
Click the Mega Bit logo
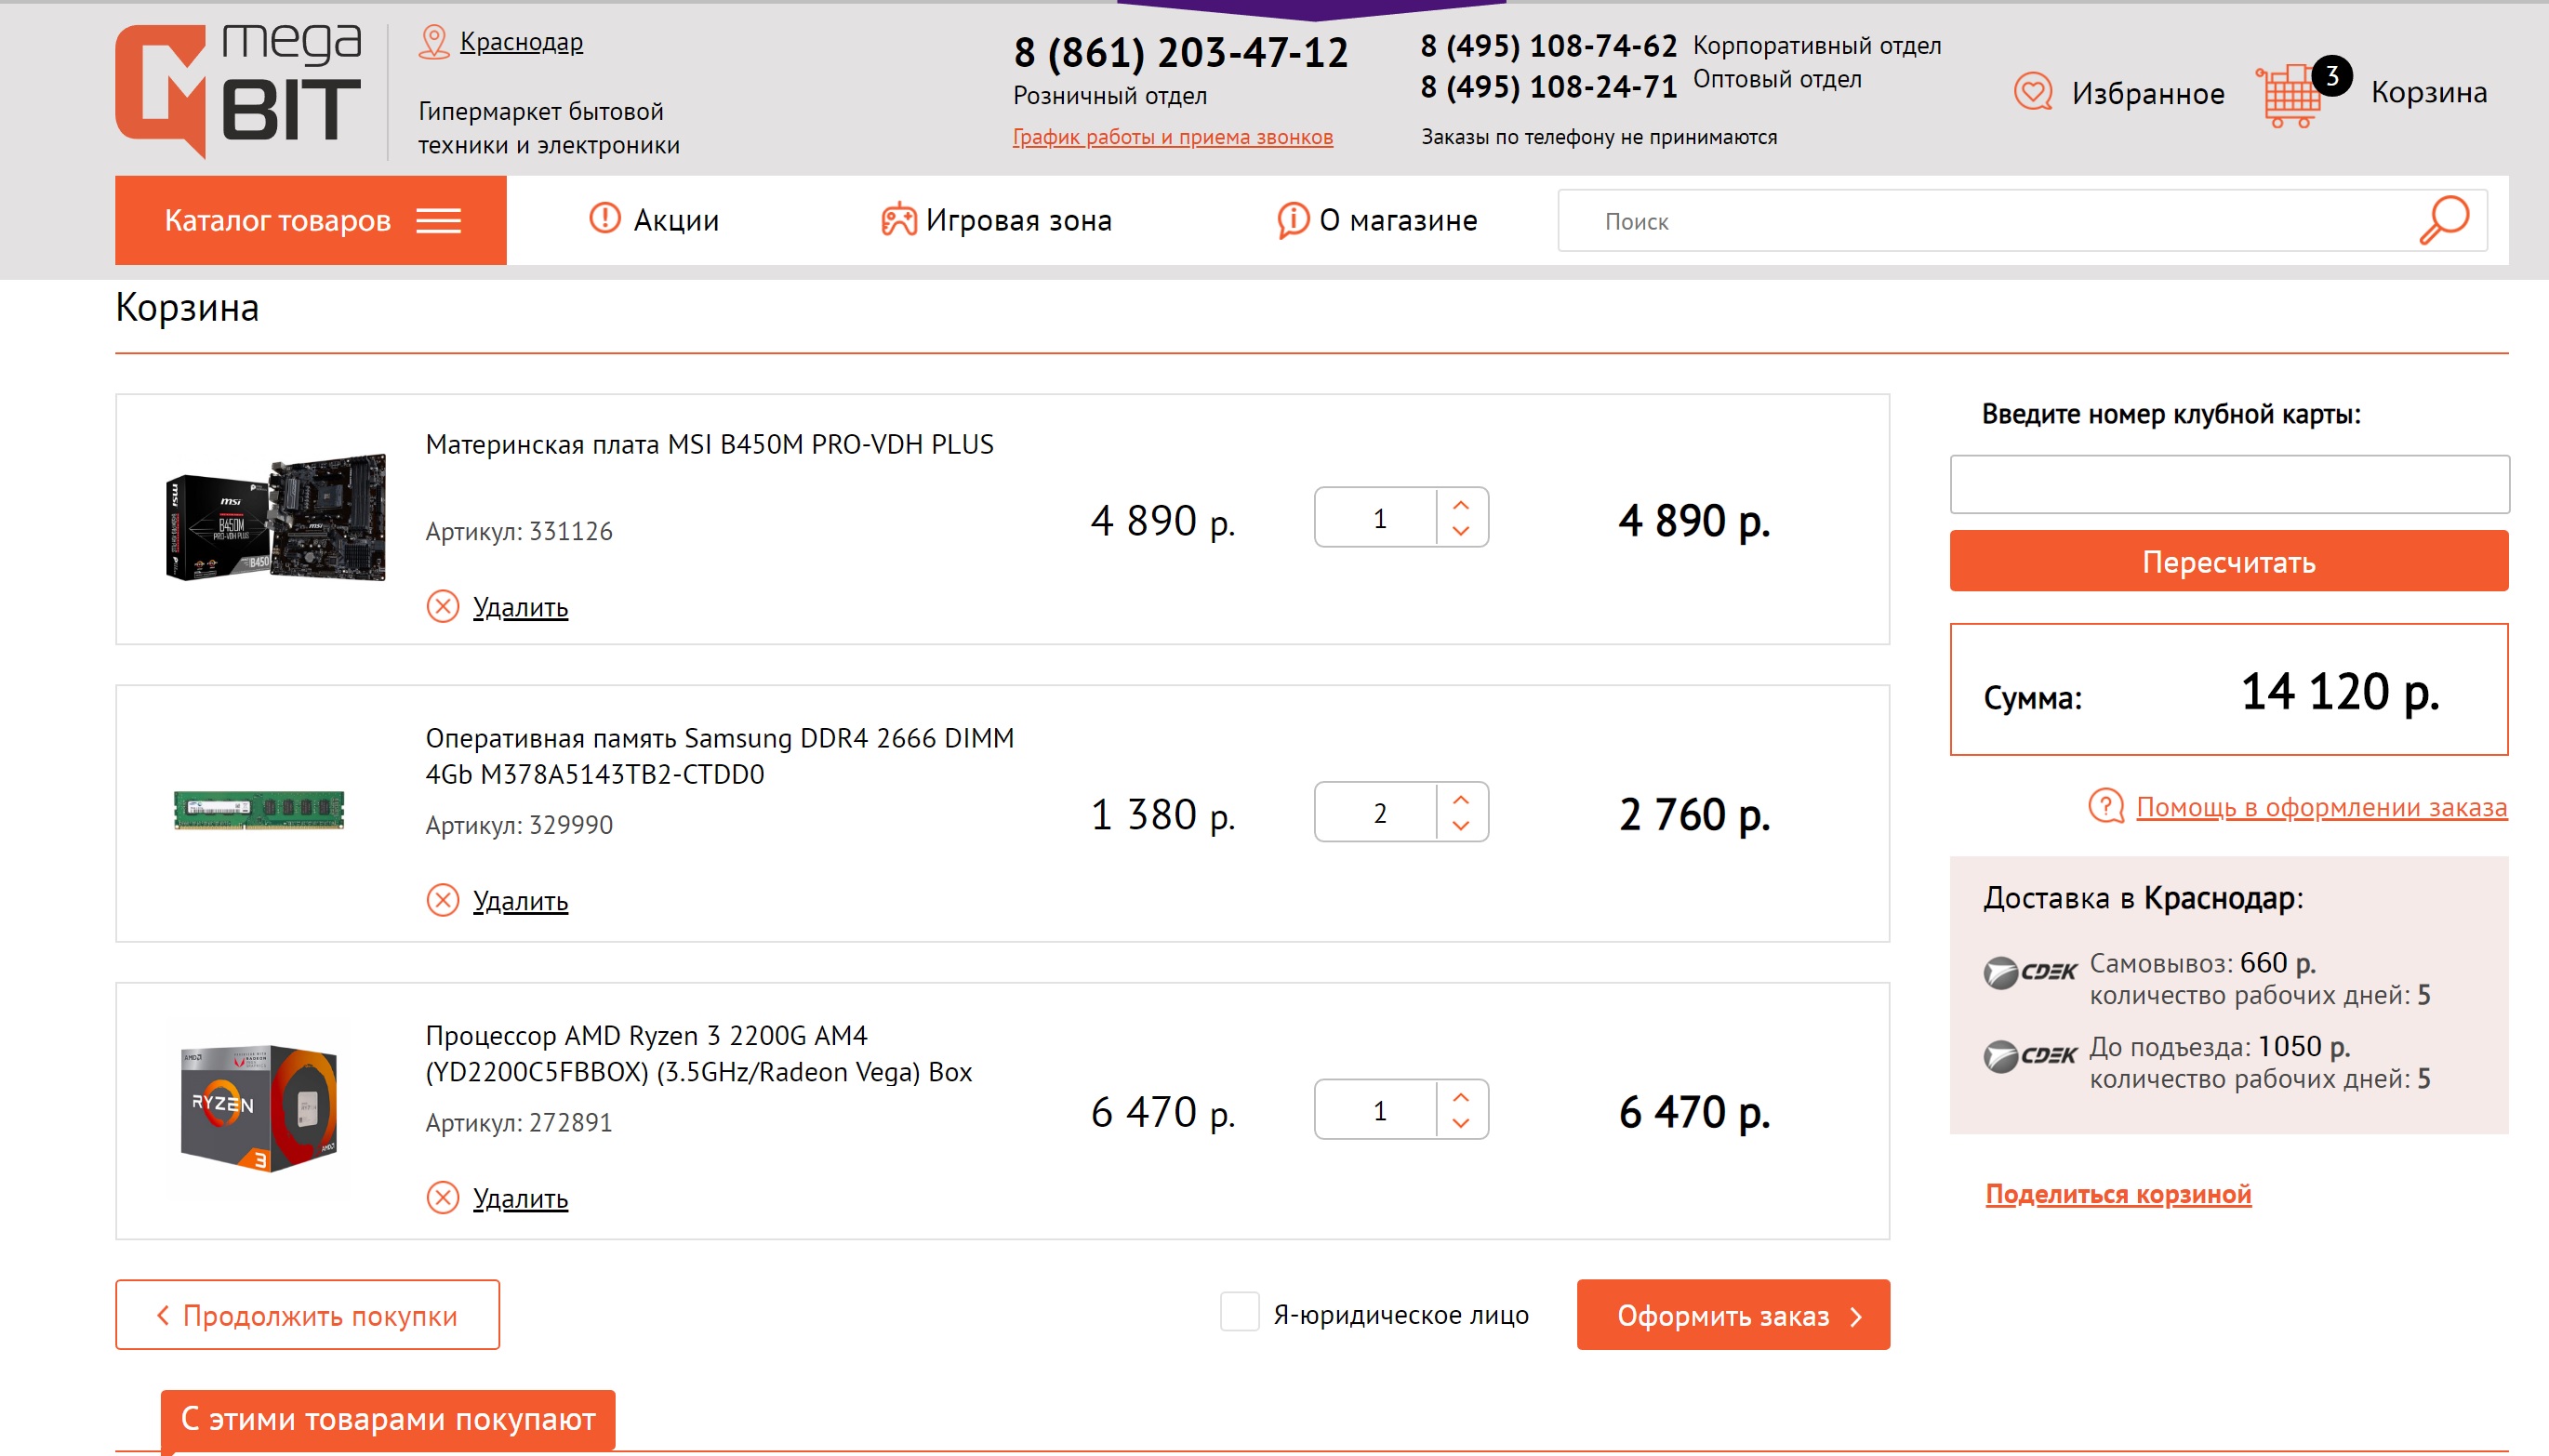238,90
